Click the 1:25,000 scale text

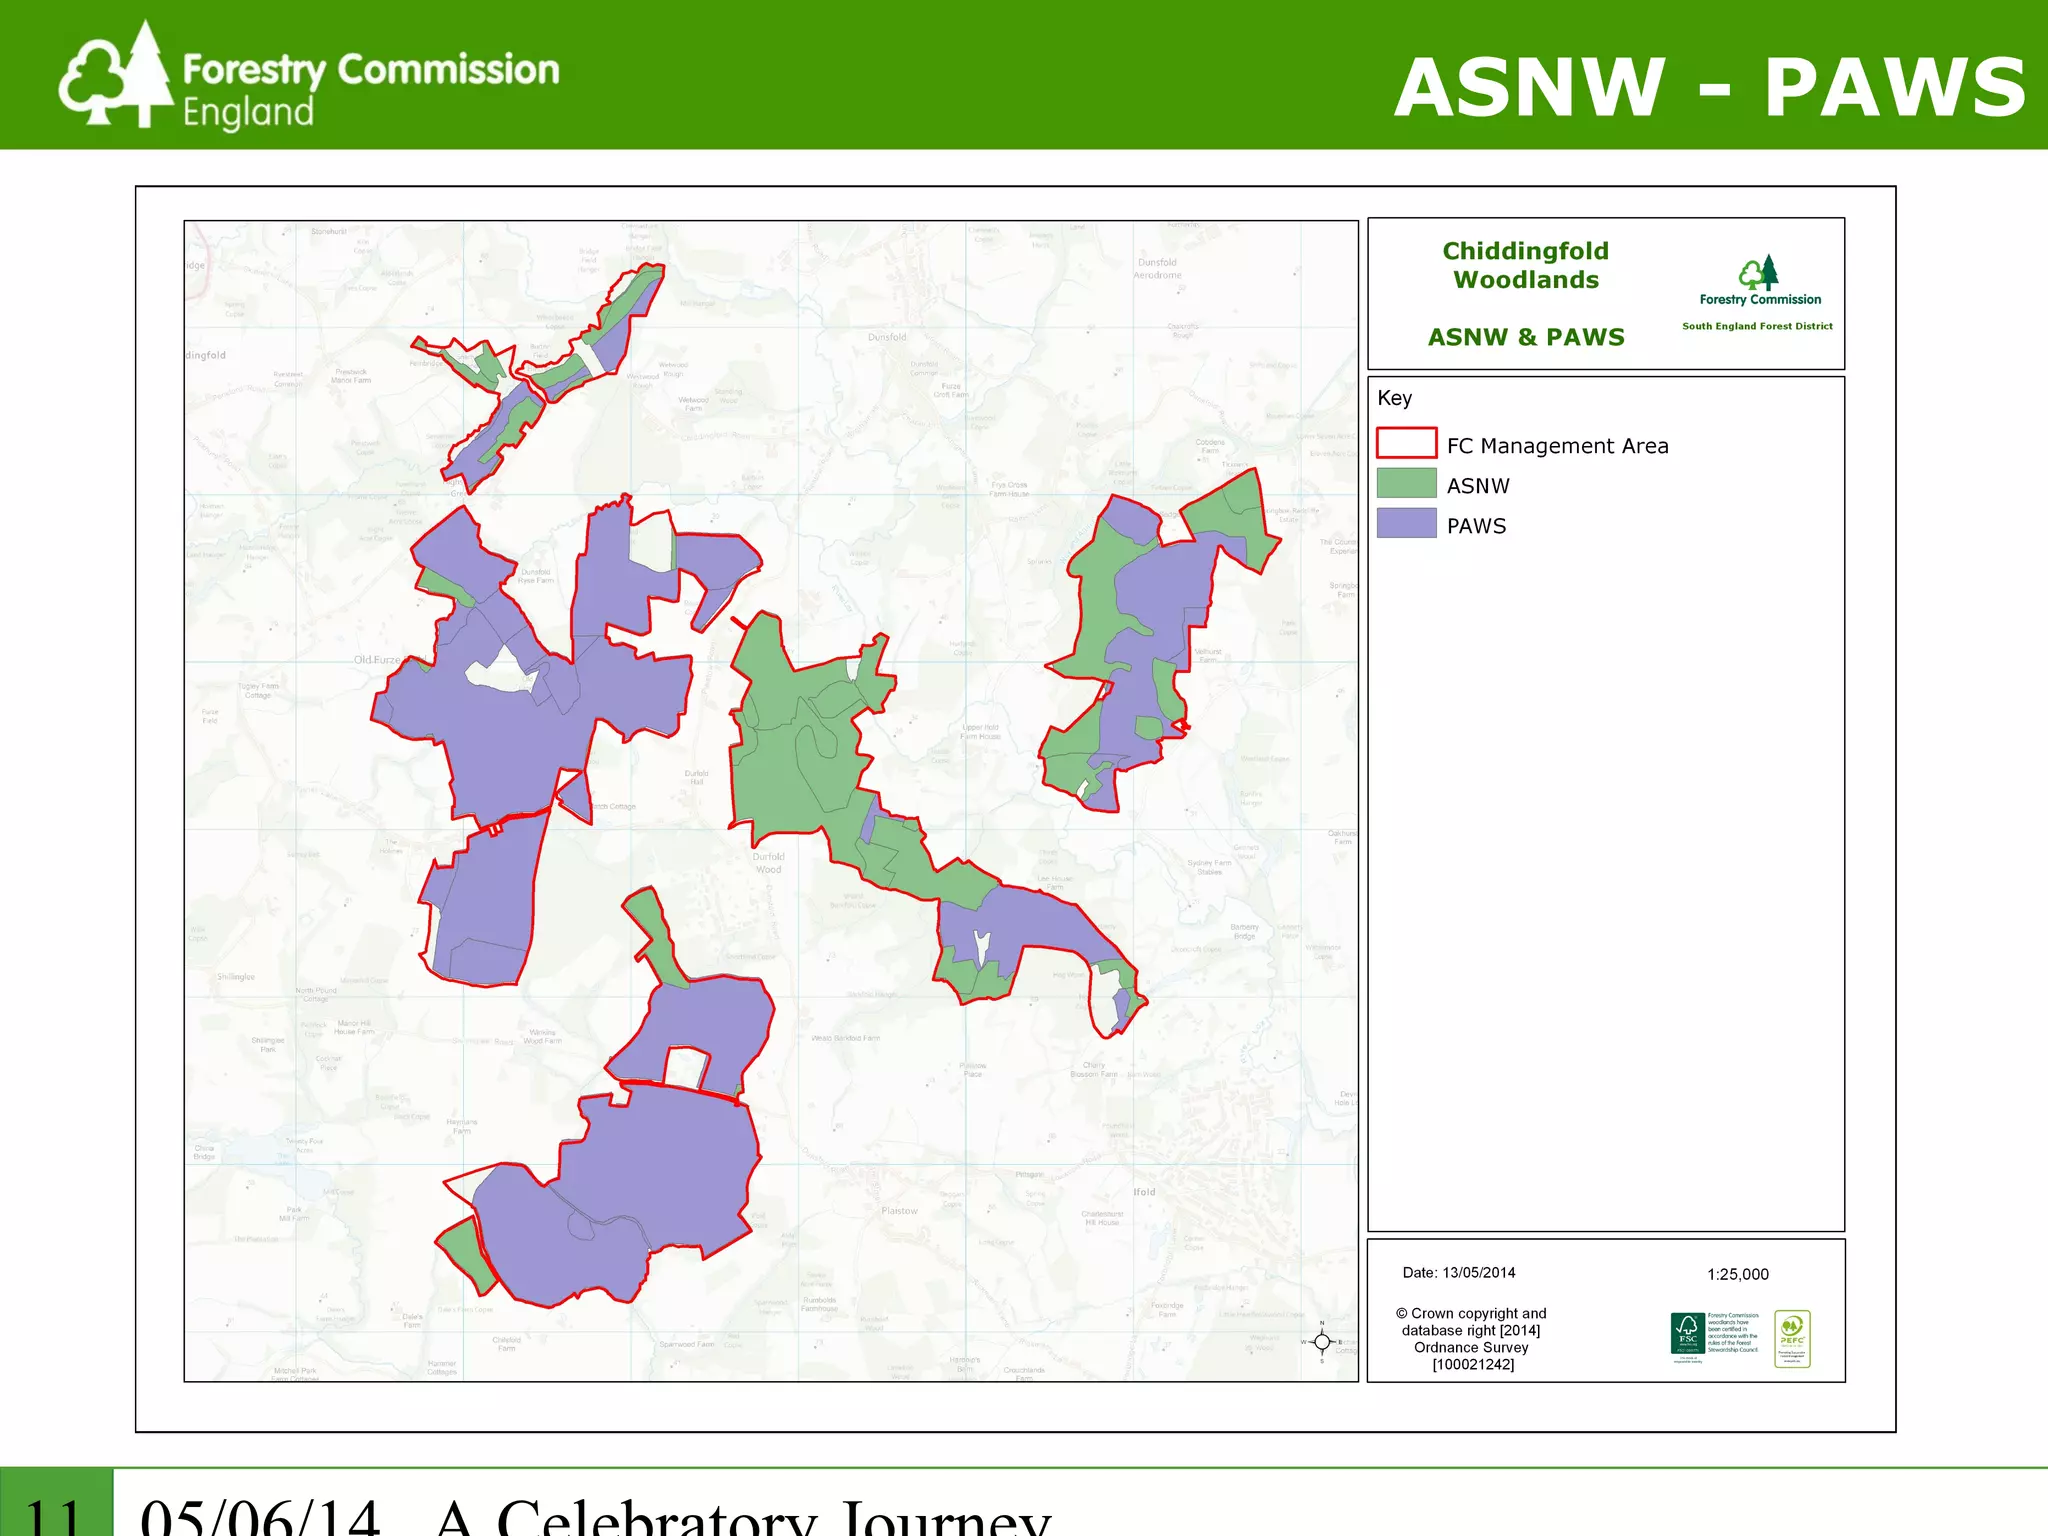[1737, 1274]
